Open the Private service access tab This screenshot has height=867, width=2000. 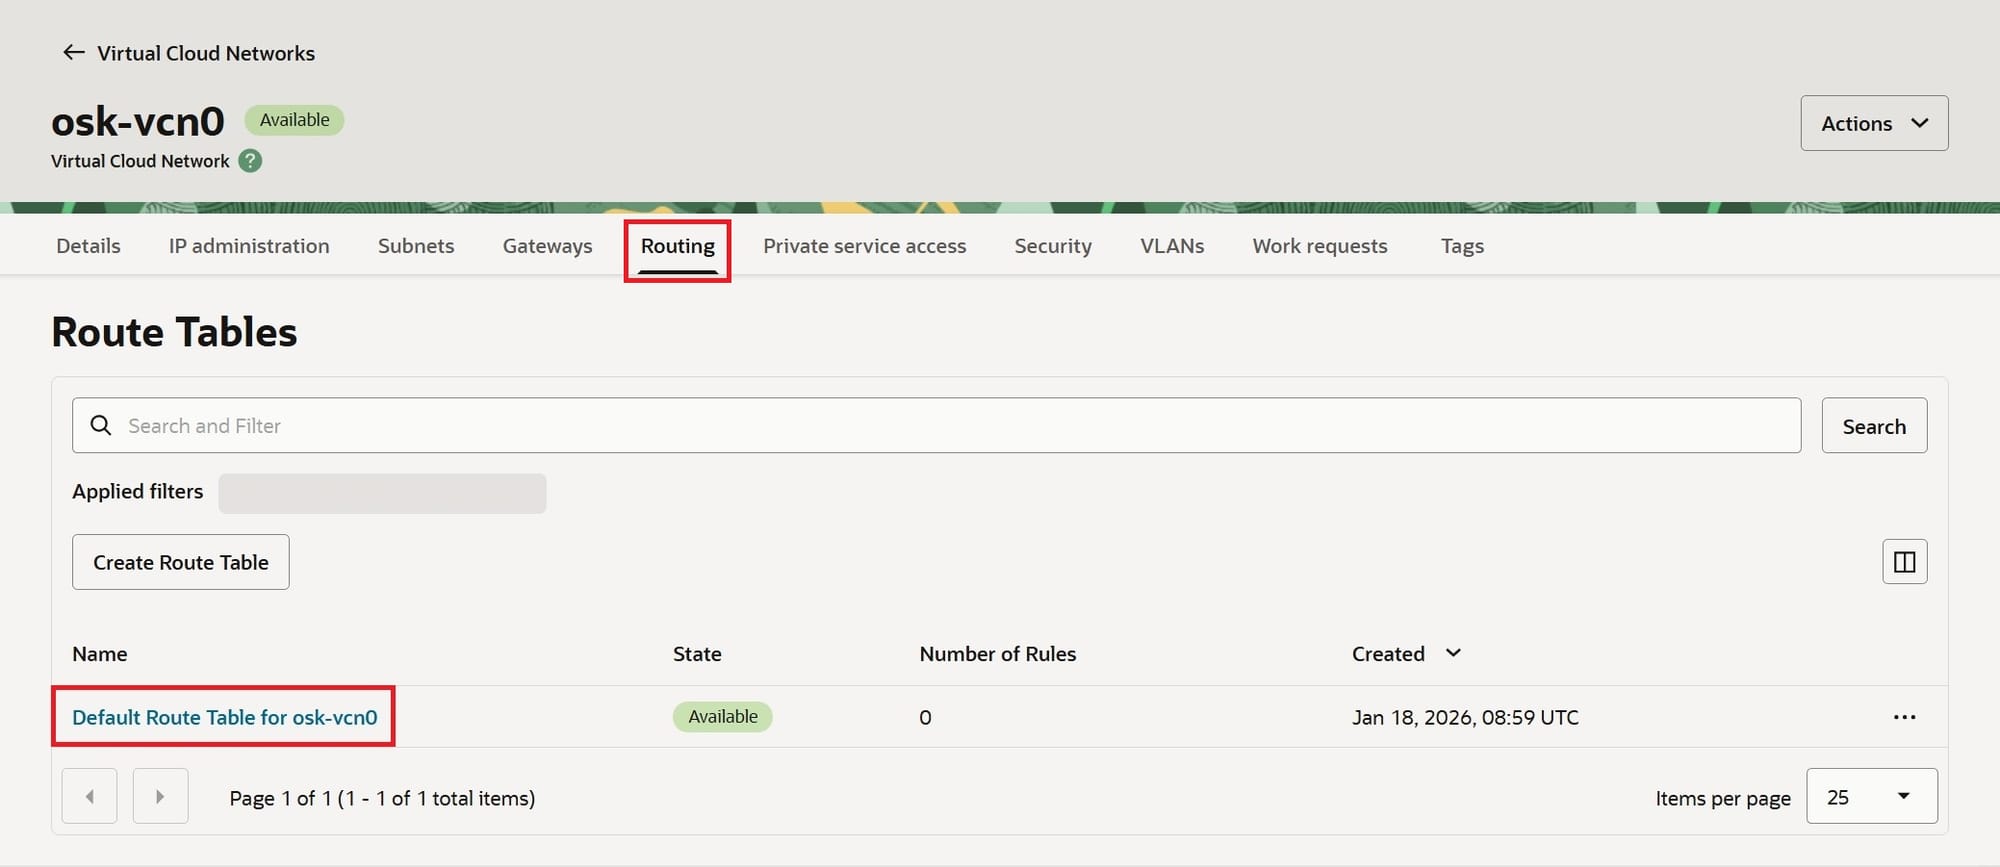pyautogui.click(x=864, y=246)
